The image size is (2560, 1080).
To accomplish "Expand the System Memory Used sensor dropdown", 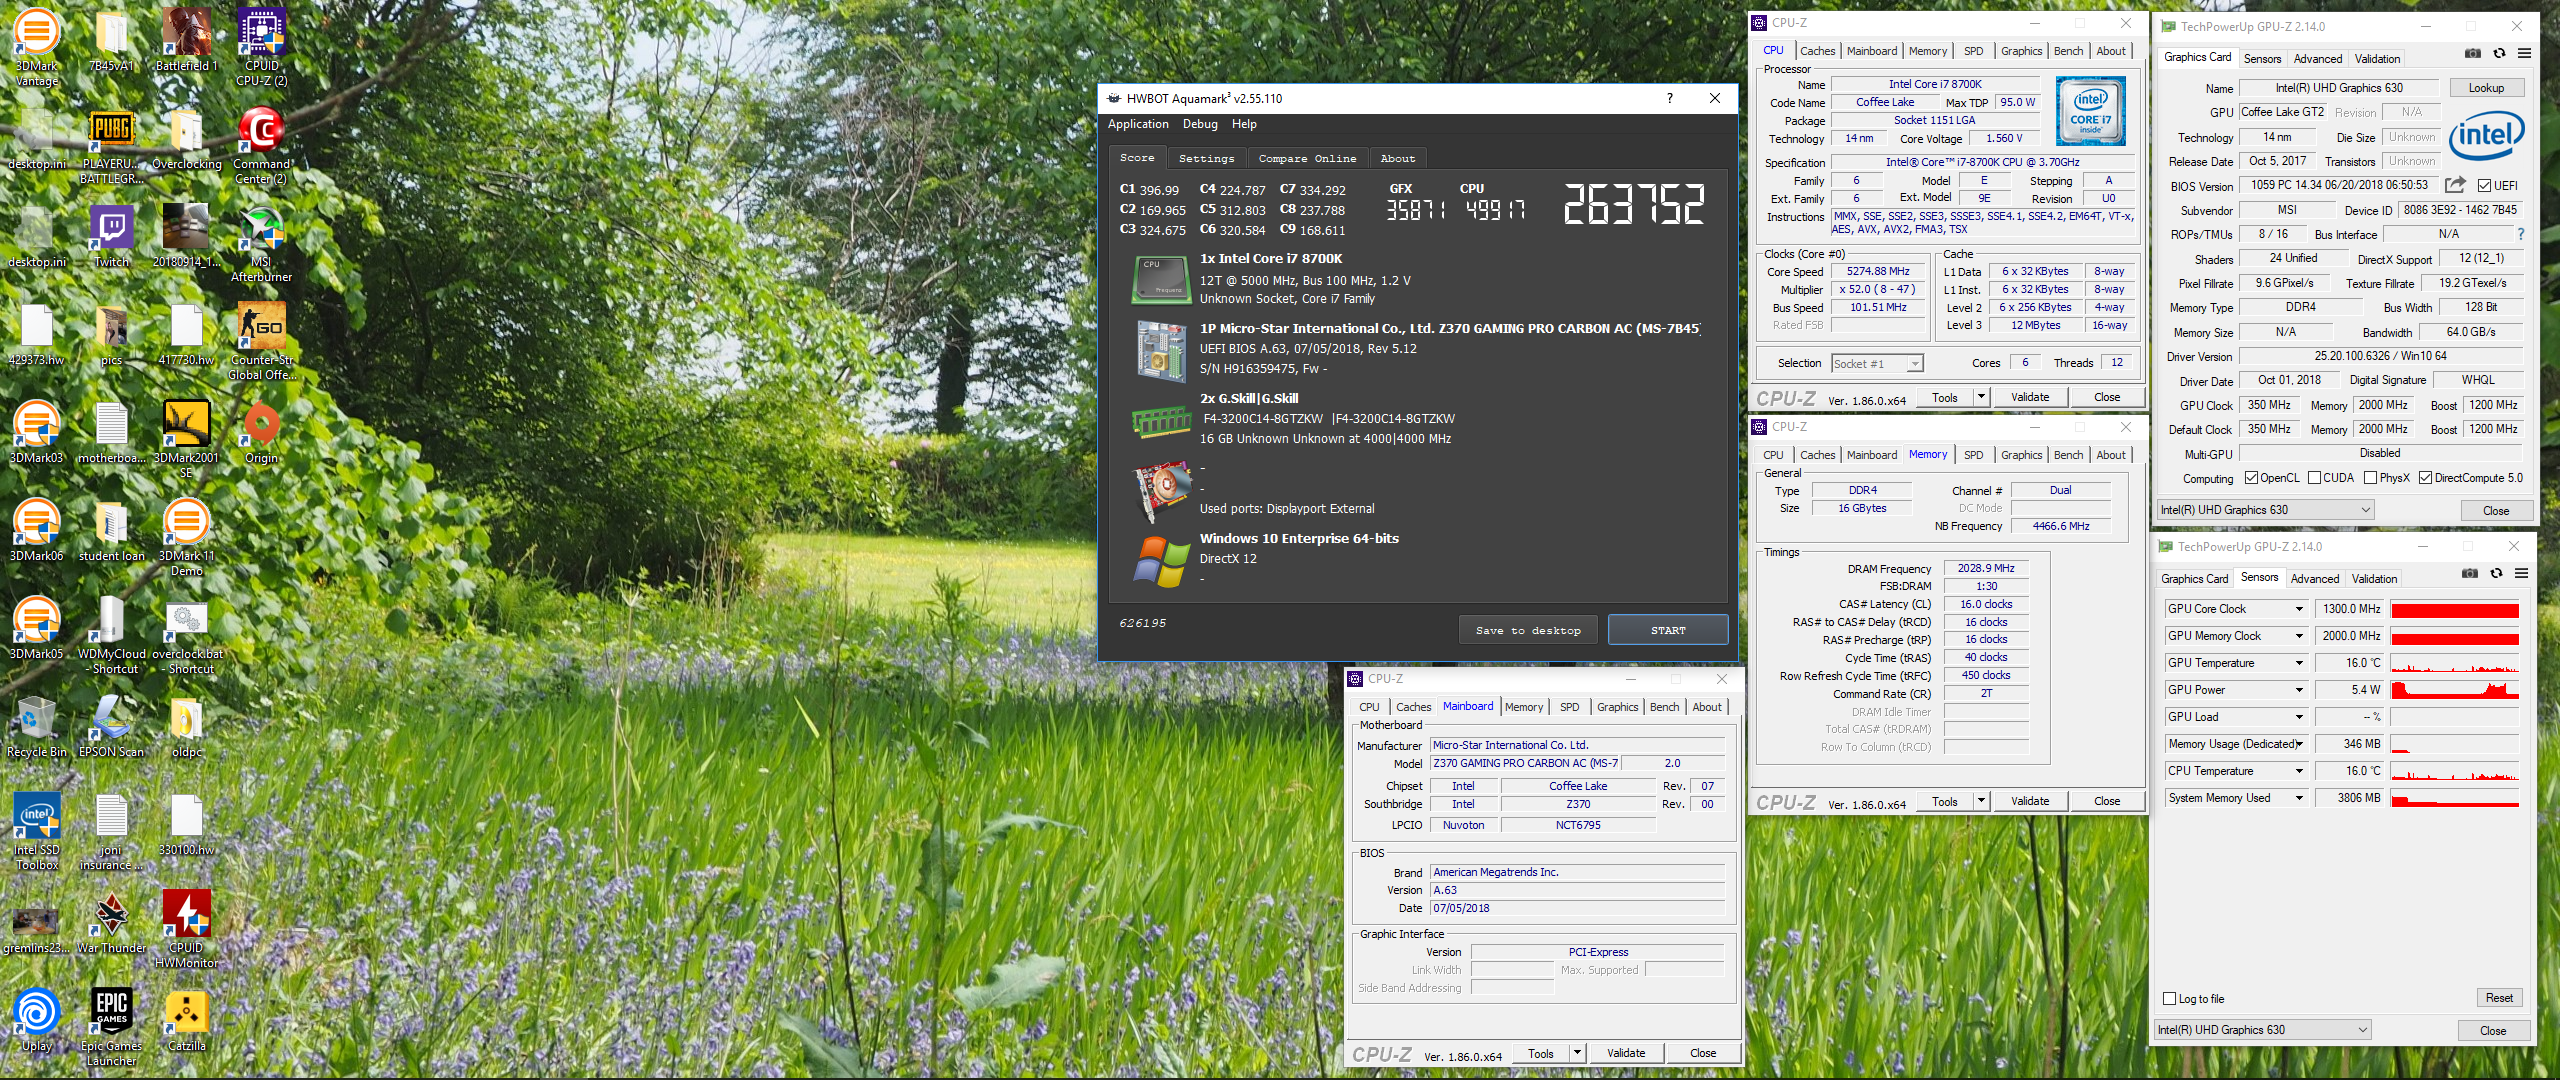I will pos(2299,798).
